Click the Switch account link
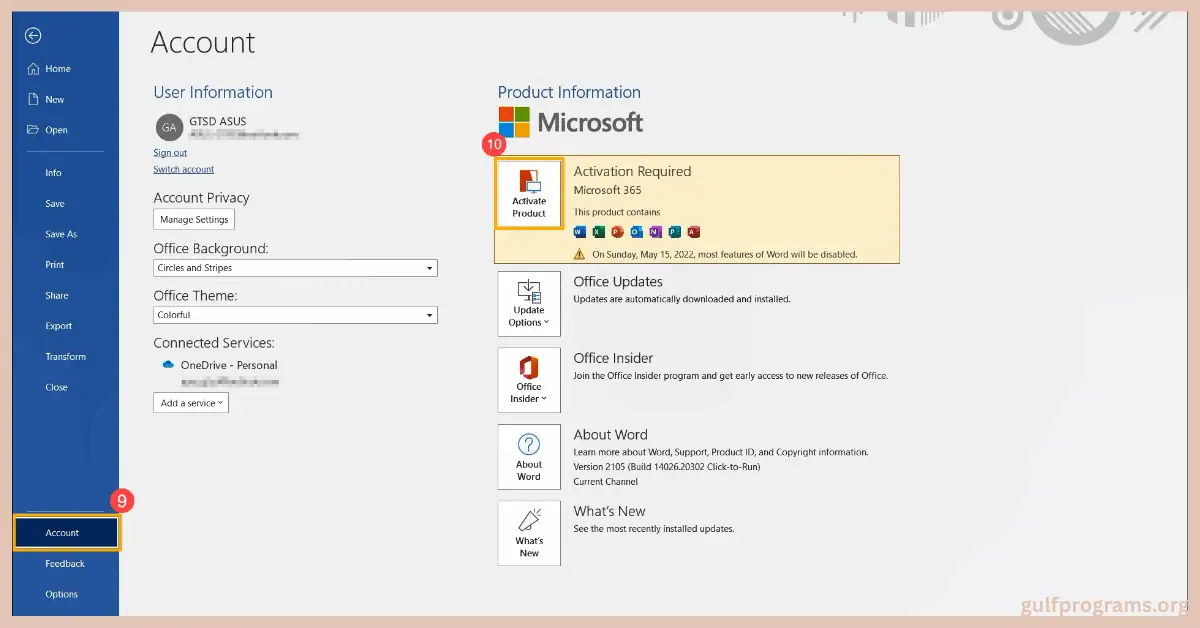 [183, 170]
